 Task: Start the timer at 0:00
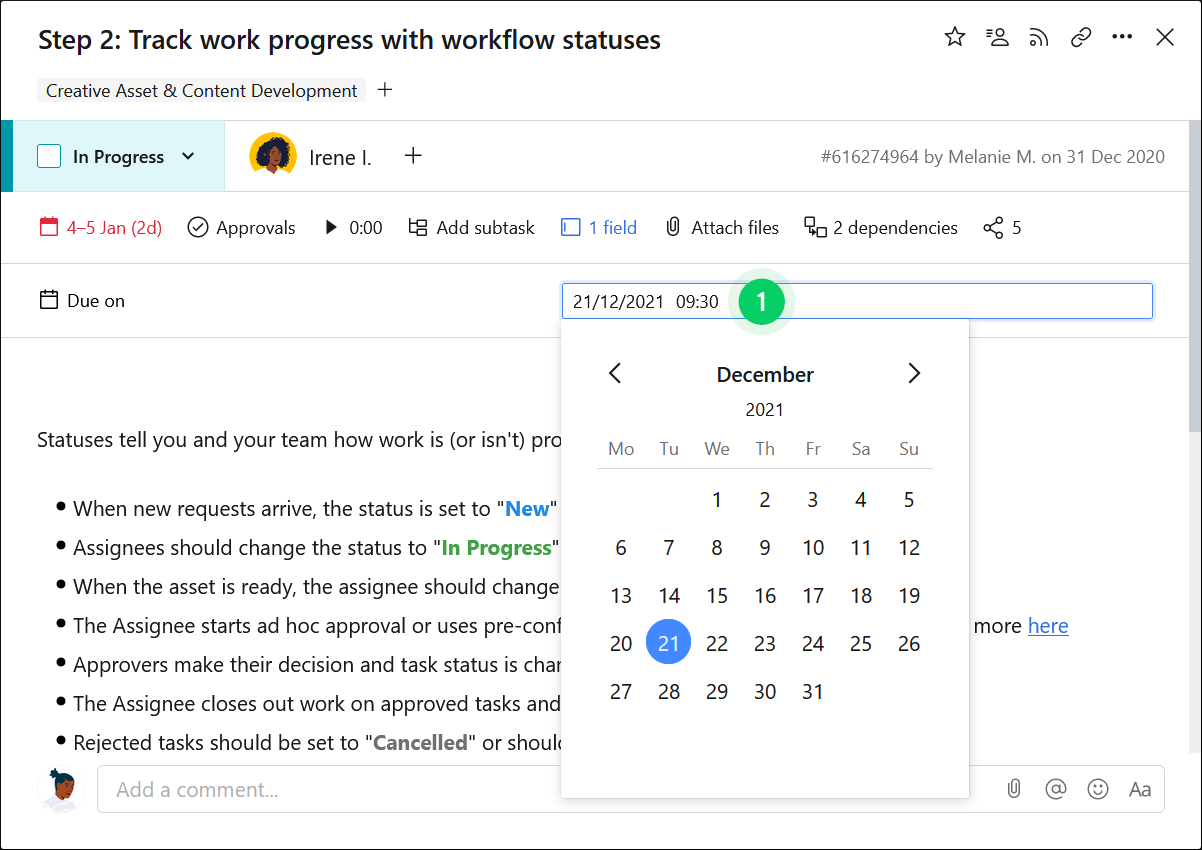pyautogui.click(x=331, y=227)
